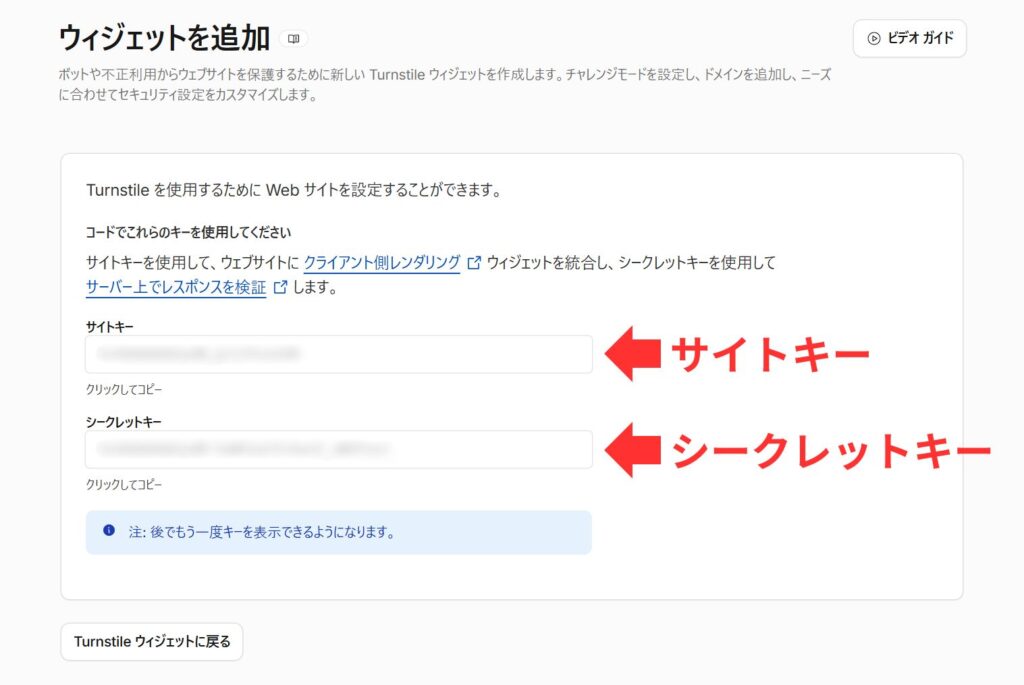Click the blue info icon in the note
Screen dimensions: 1024x685
[x=109, y=531]
